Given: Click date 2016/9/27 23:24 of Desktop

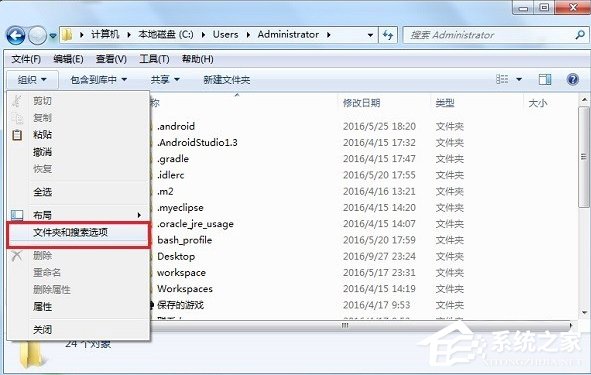Looking at the screenshot, I should point(379,256).
